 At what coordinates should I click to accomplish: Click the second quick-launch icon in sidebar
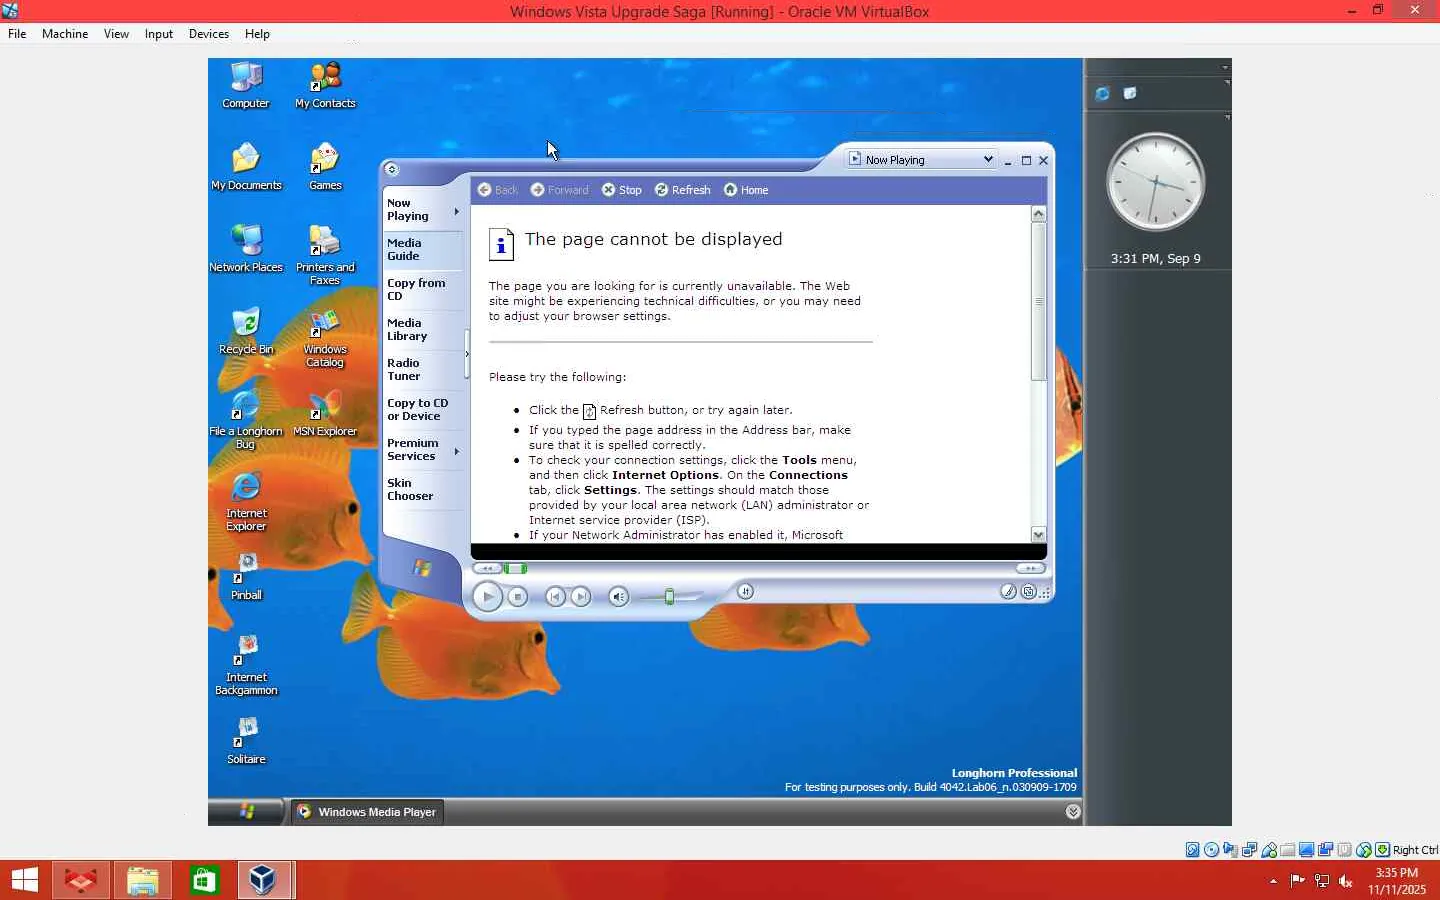tap(1130, 93)
